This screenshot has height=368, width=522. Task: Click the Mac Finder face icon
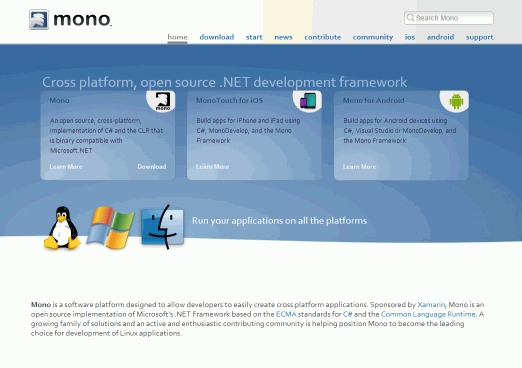click(x=163, y=227)
